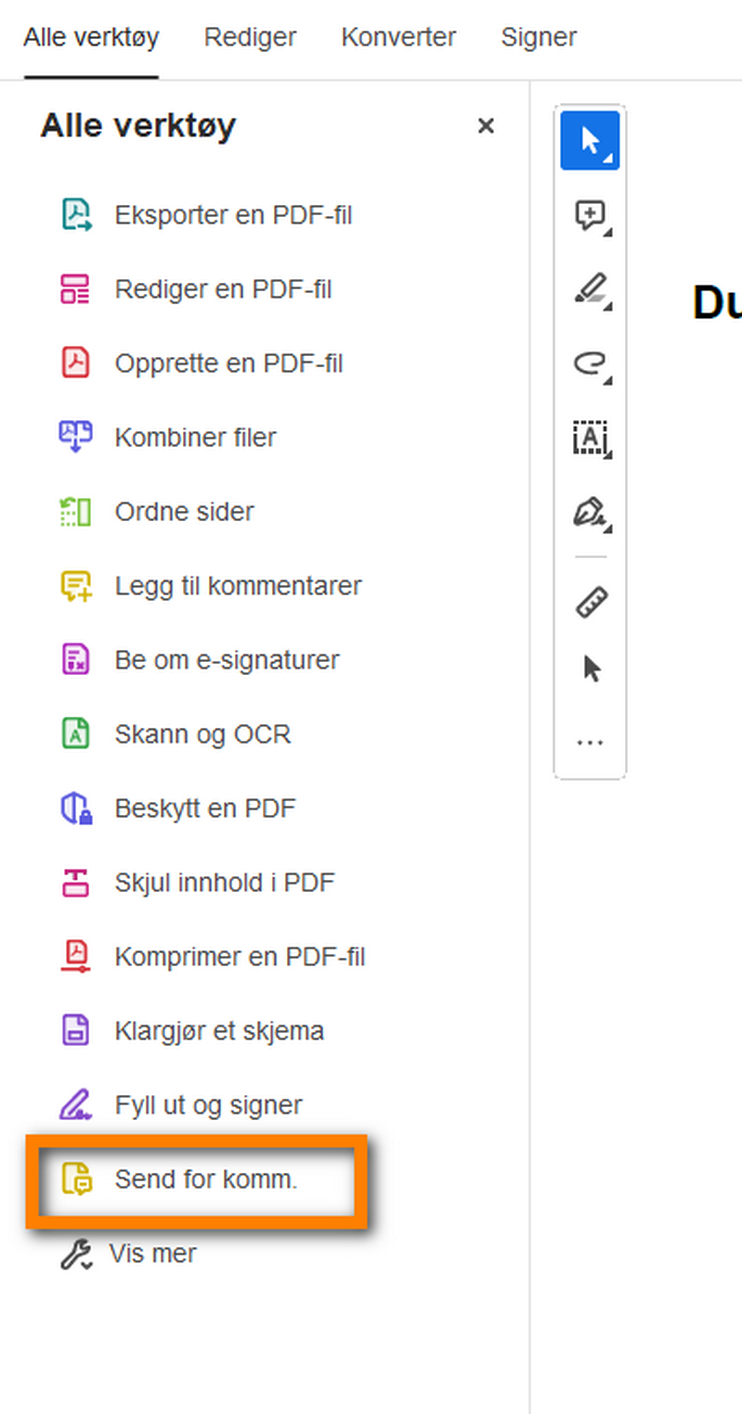This screenshot has width=742, height=1414.
Task: Expand the list with Vis mer
Action: click(x=152, y=1254)
